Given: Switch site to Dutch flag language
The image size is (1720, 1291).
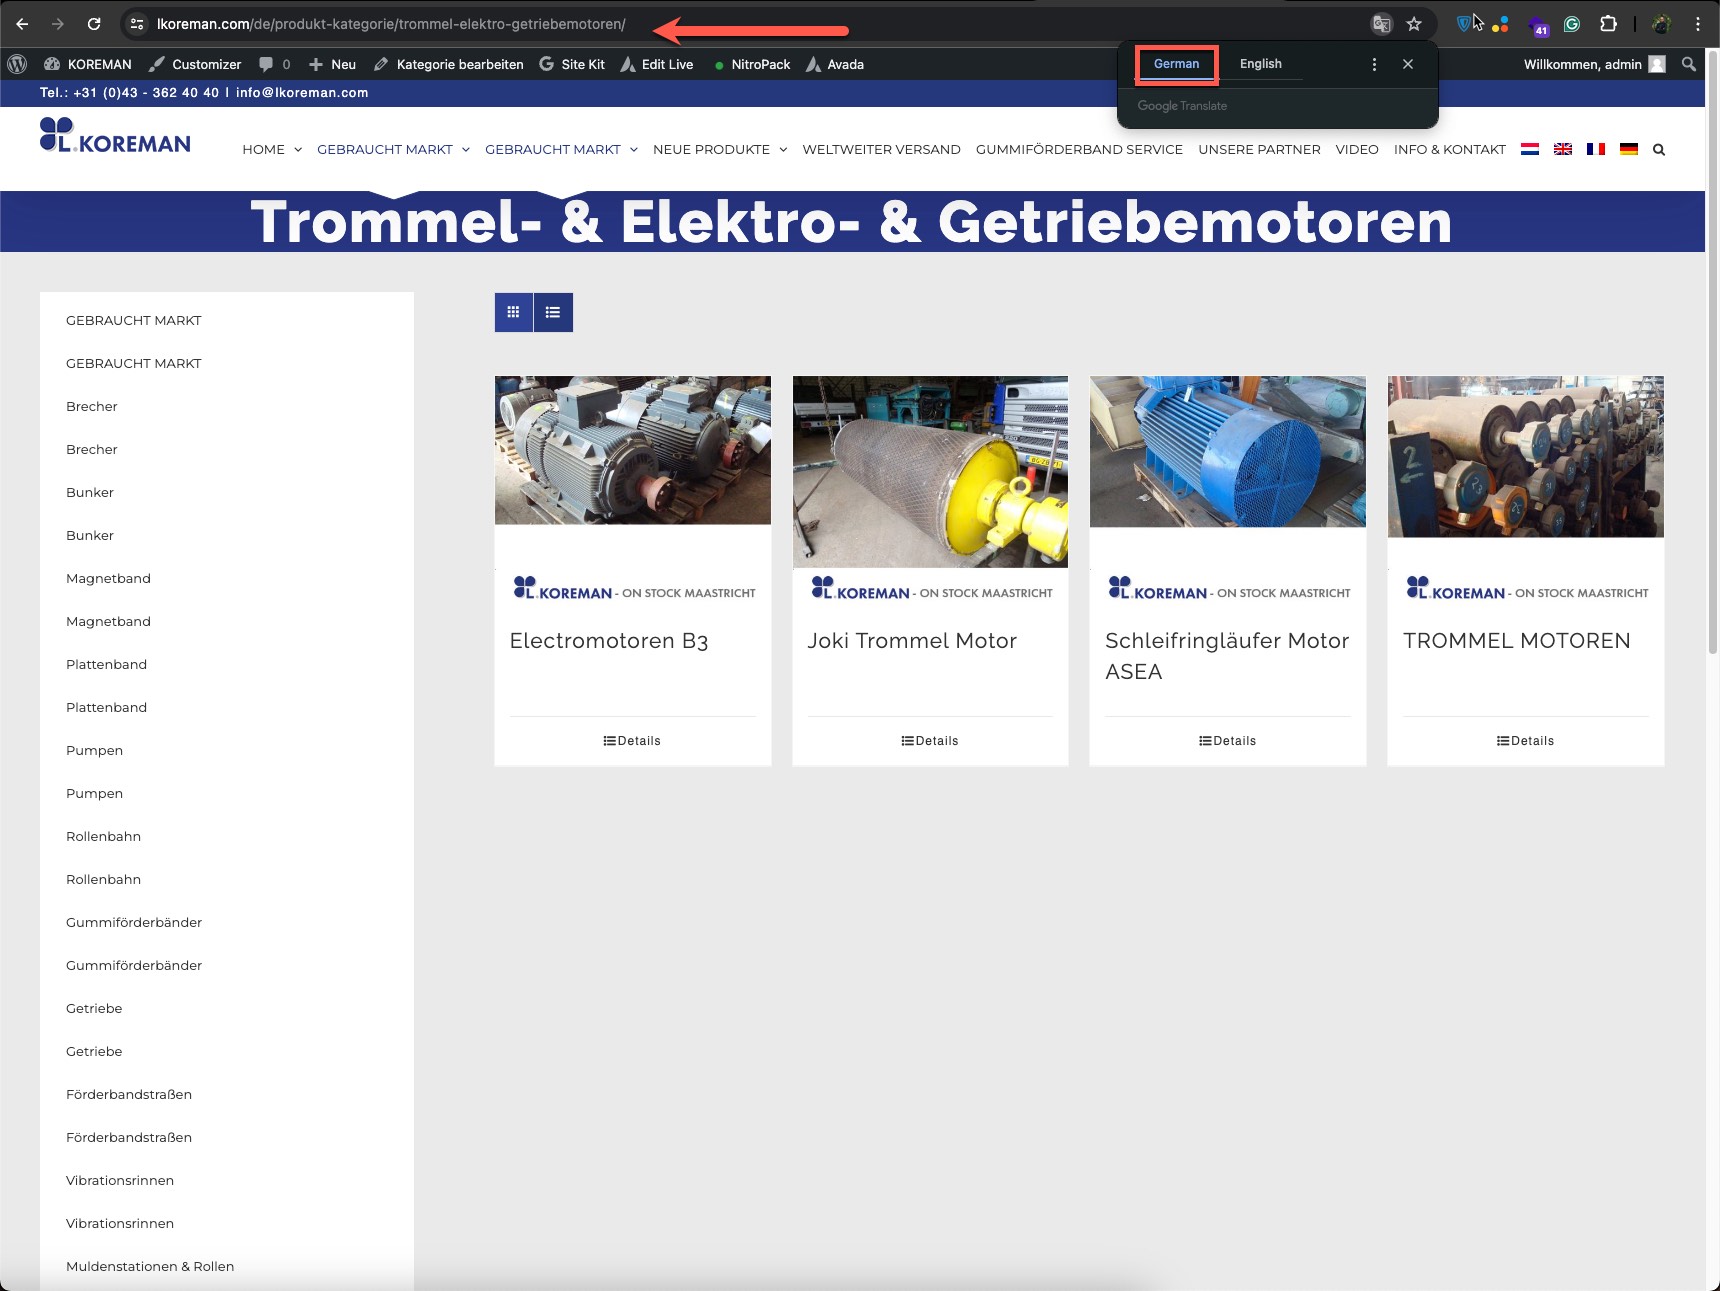Looking at the screenshot, I should click(1530, 149).
